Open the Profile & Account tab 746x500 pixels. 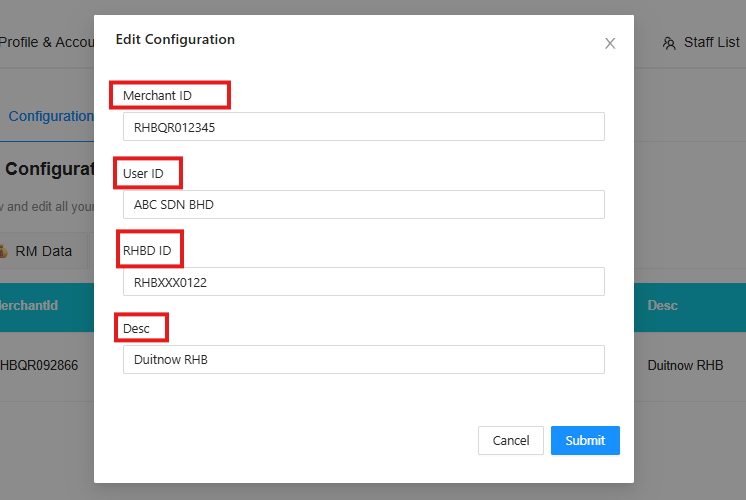pos(47,42)
